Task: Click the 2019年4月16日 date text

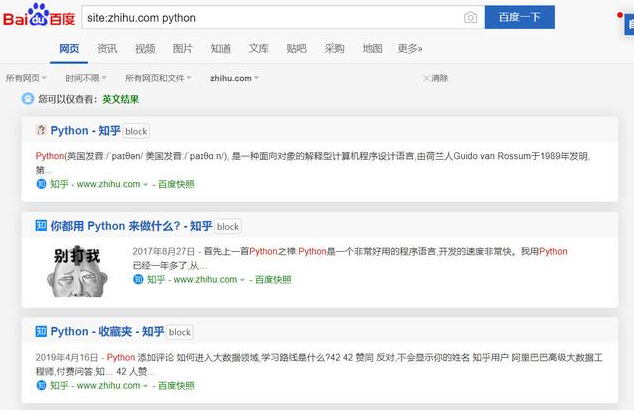Action: (x=67, y=357)
